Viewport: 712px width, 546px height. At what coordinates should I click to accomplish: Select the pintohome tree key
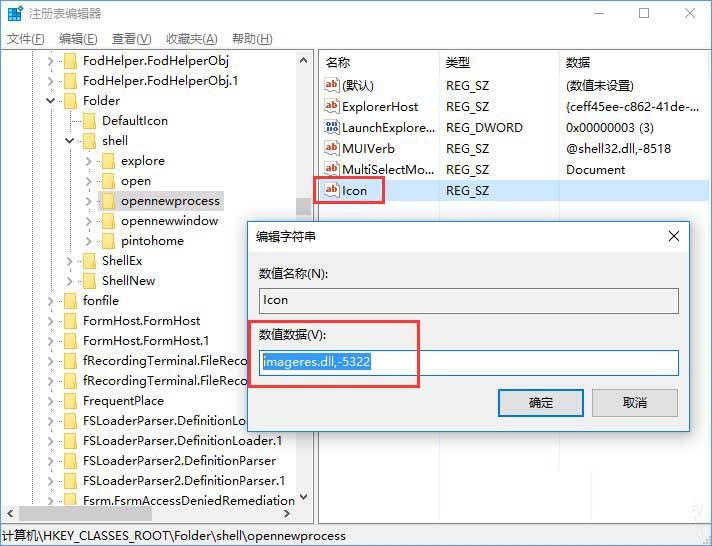[x=152, y=241]
